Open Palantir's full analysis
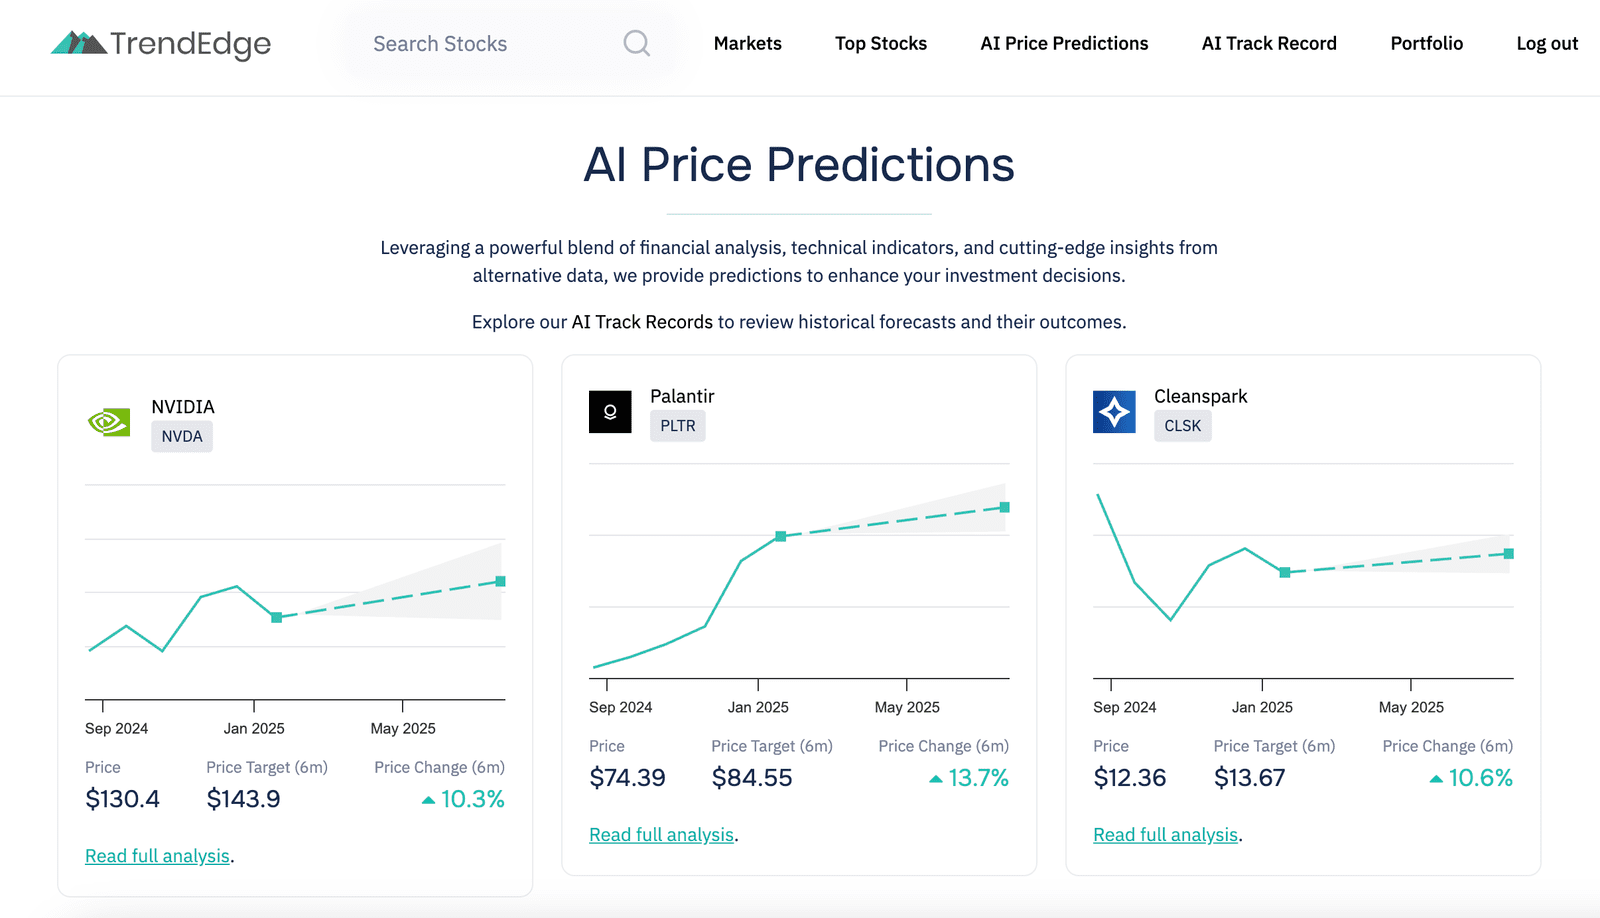 pyautogui.click(x=661, y=834)
